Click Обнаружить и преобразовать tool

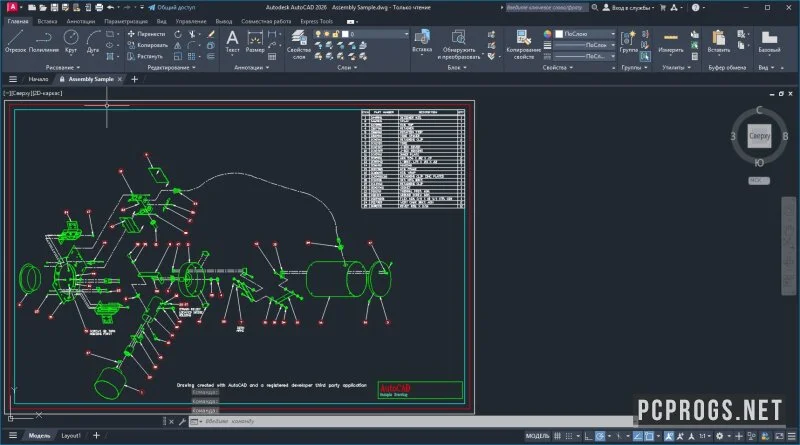coord(458,44)
